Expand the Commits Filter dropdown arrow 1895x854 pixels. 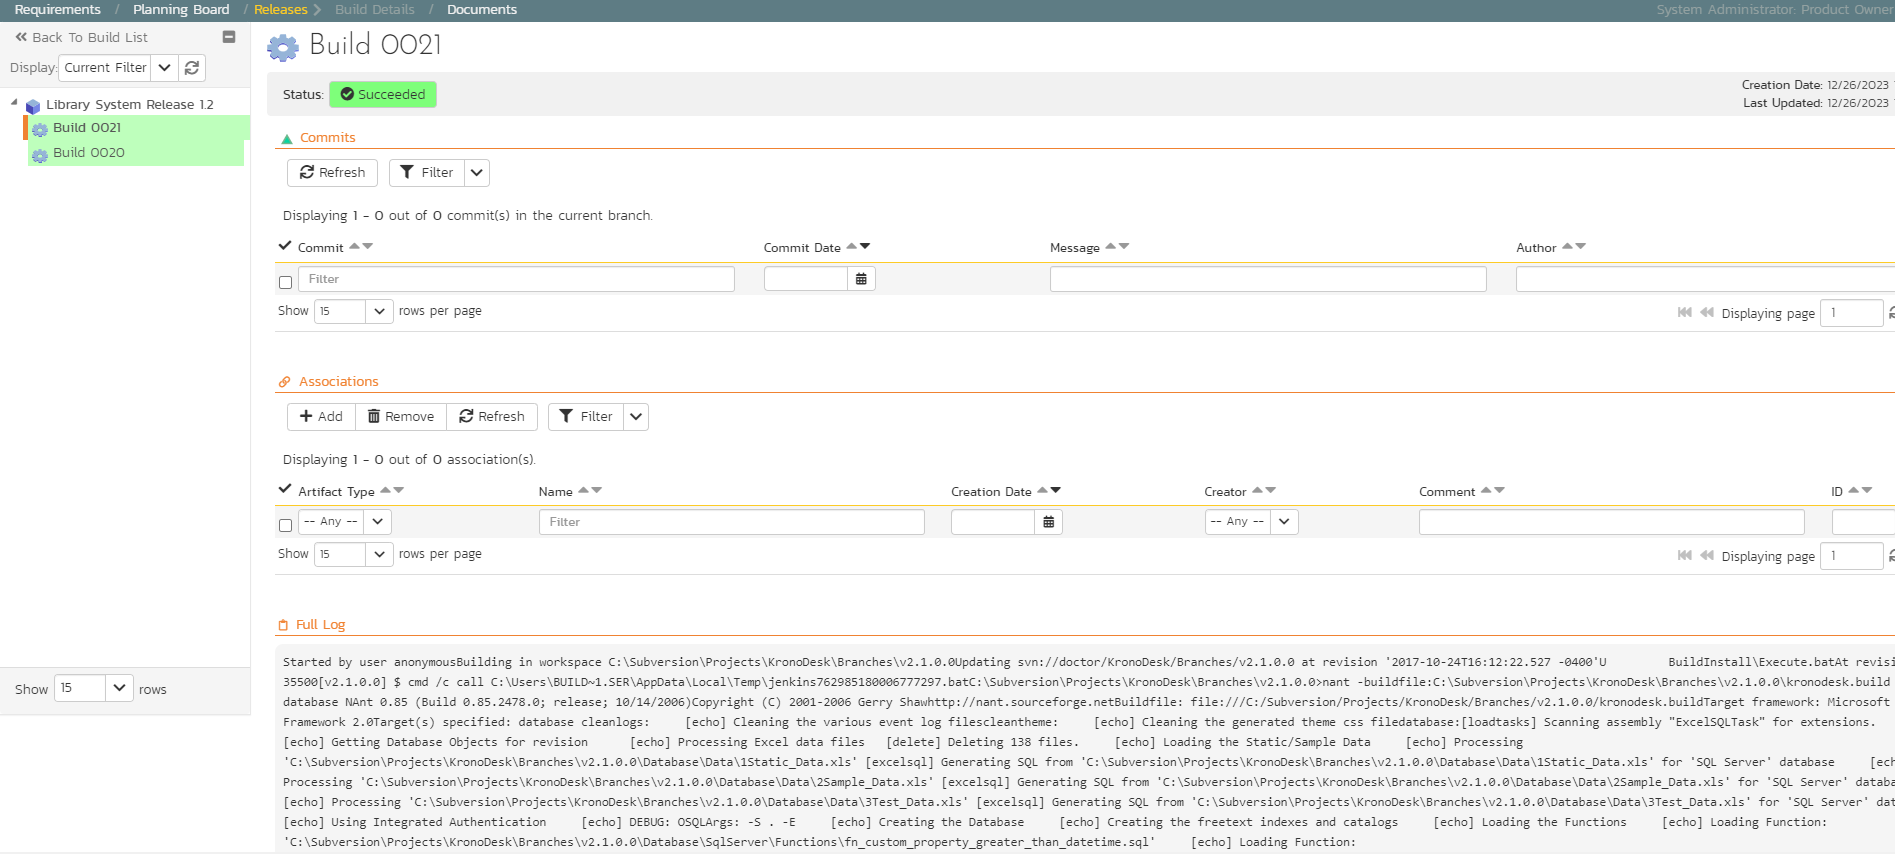pyautogui.click(x=477, y=173)
